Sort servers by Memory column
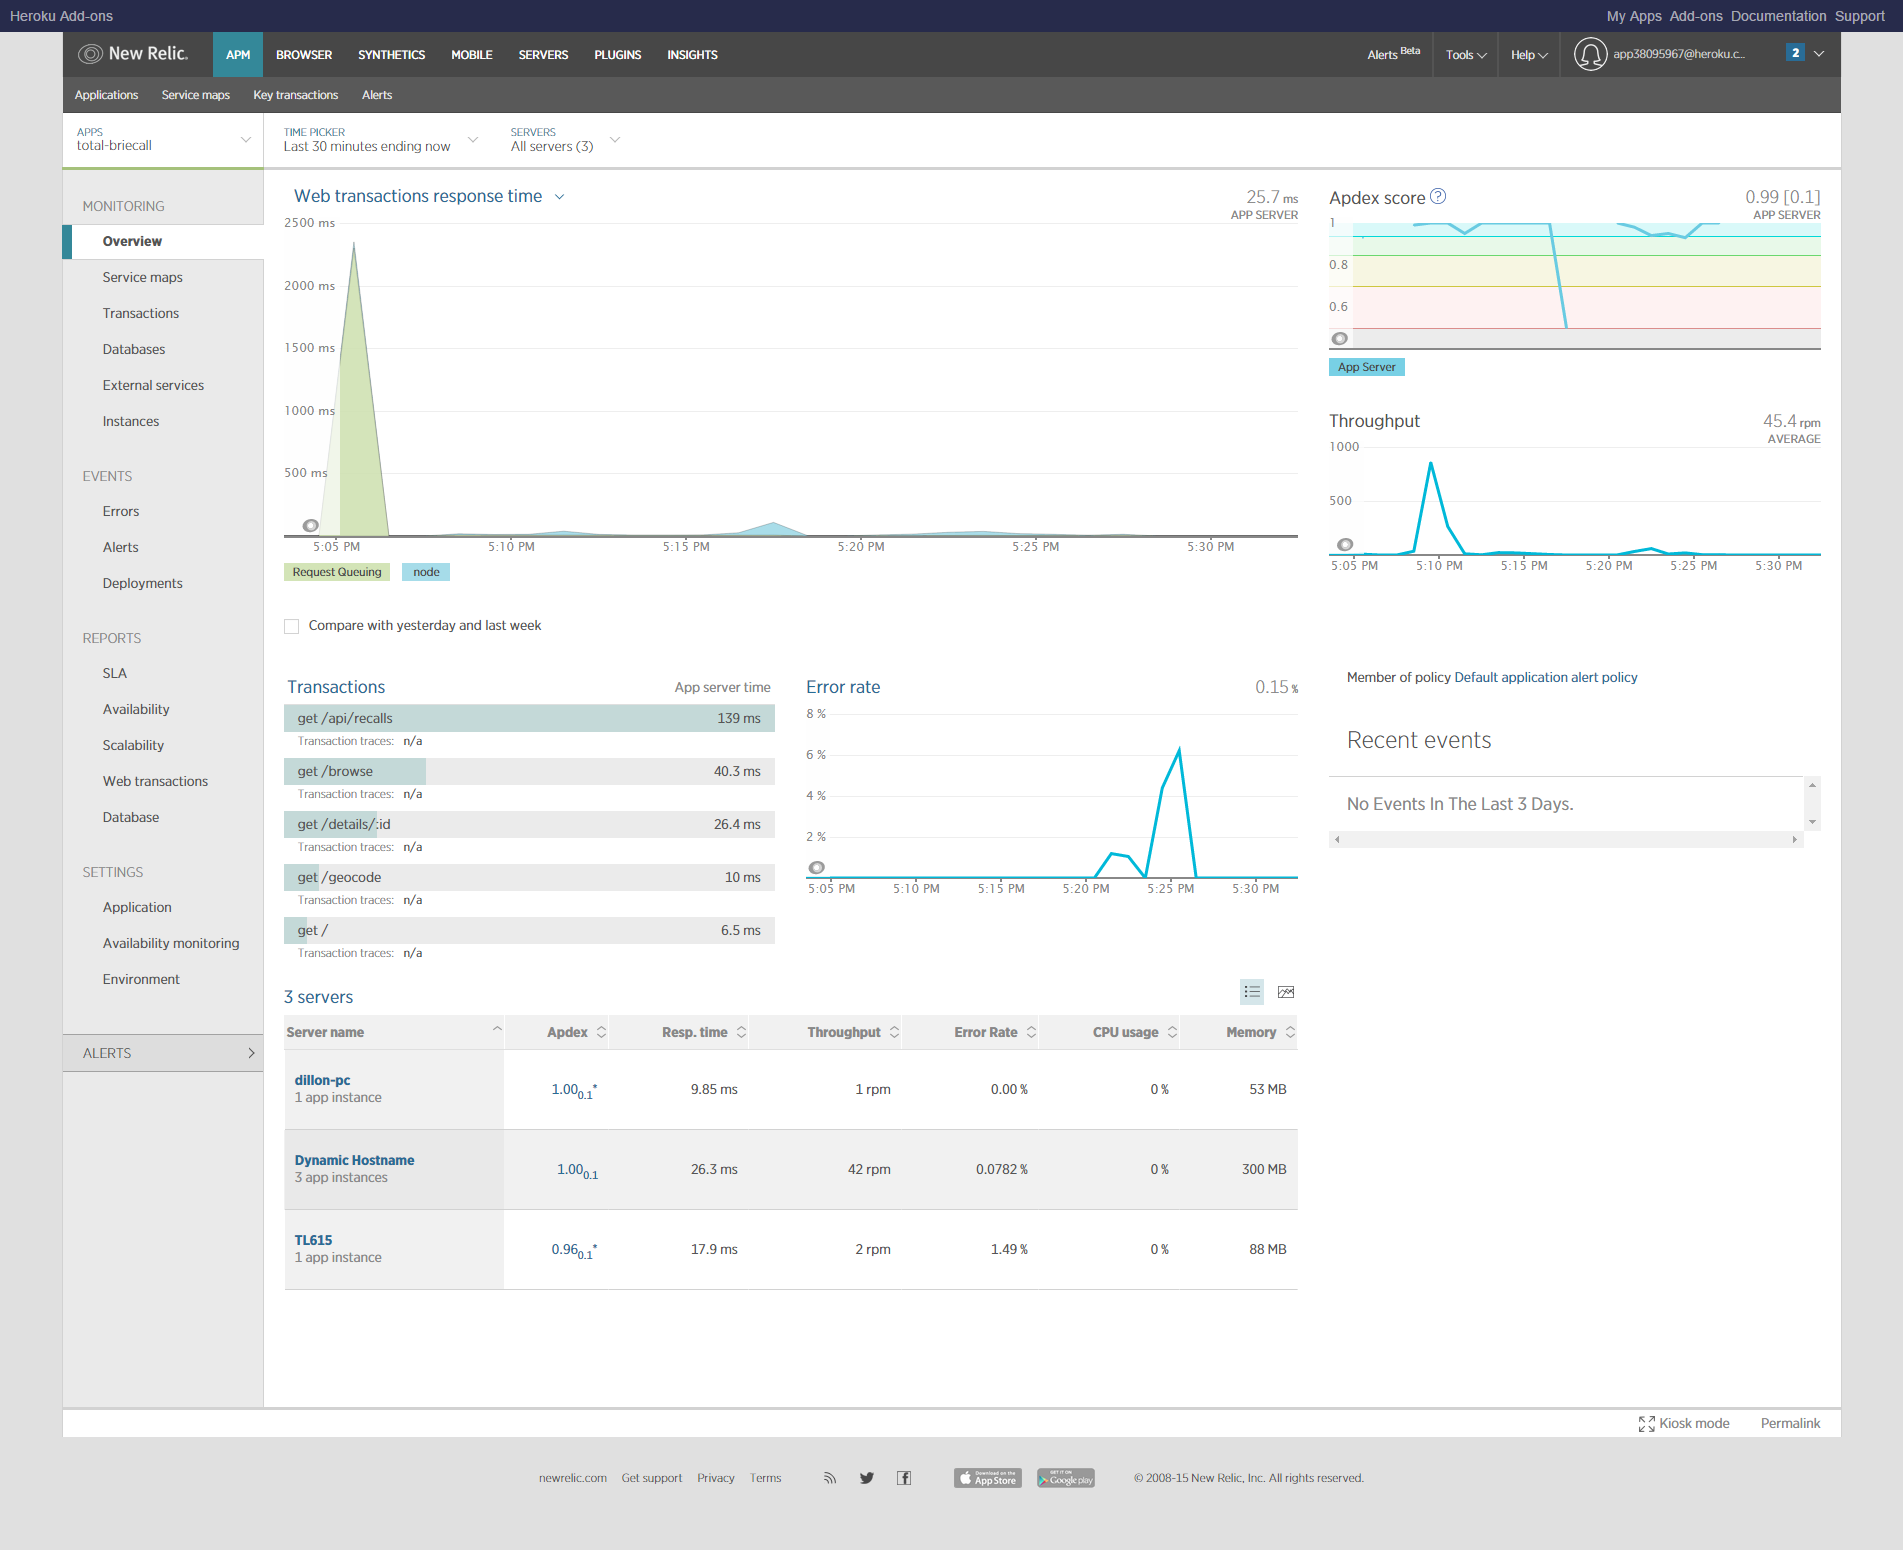Screen dimensions: 1903x1550 click(x=1261, y=1032)
